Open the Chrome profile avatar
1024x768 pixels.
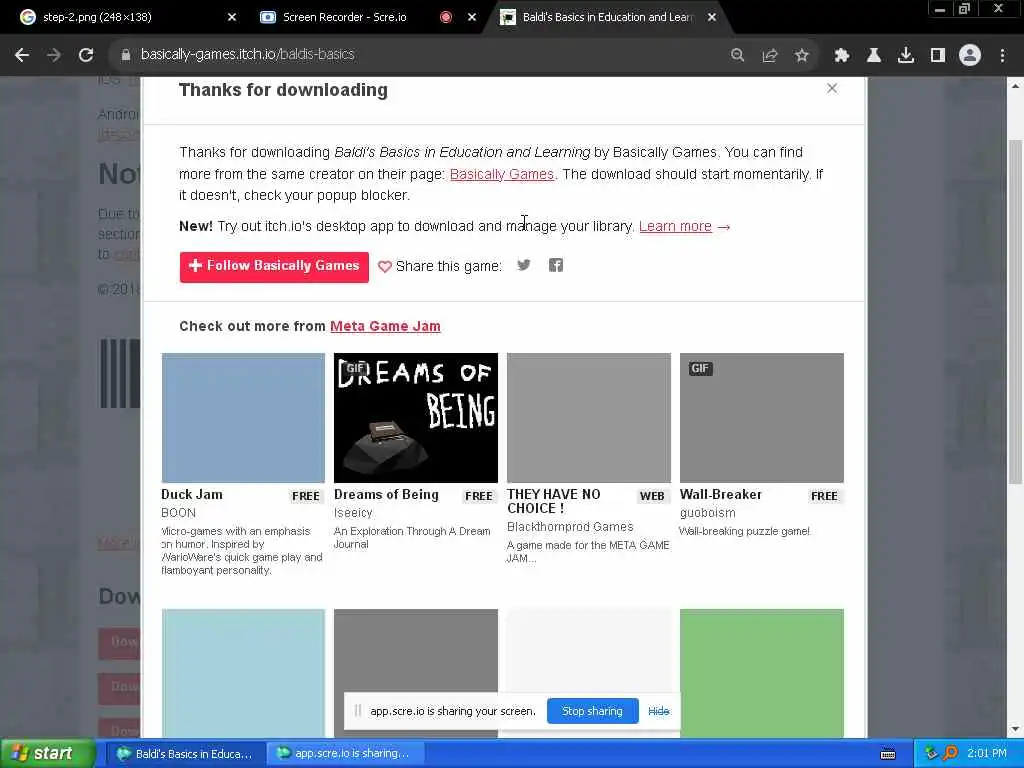click(x=970, y=55)
